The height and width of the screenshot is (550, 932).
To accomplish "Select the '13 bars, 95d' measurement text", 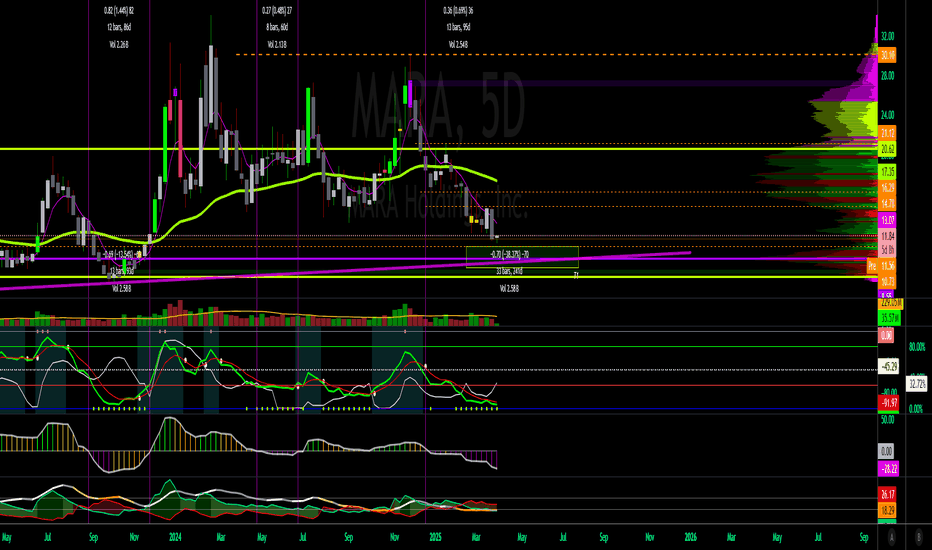I will coord(458,27).
